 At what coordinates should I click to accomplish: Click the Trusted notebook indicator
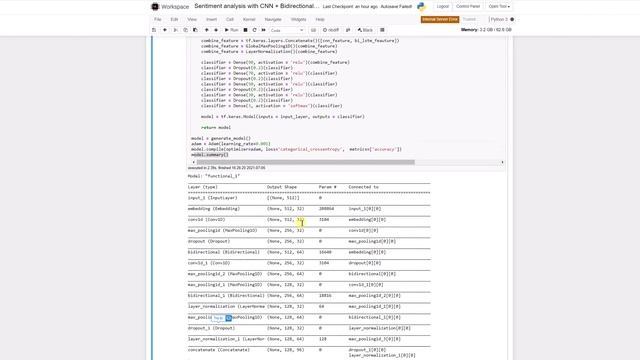tap(469, 20)
